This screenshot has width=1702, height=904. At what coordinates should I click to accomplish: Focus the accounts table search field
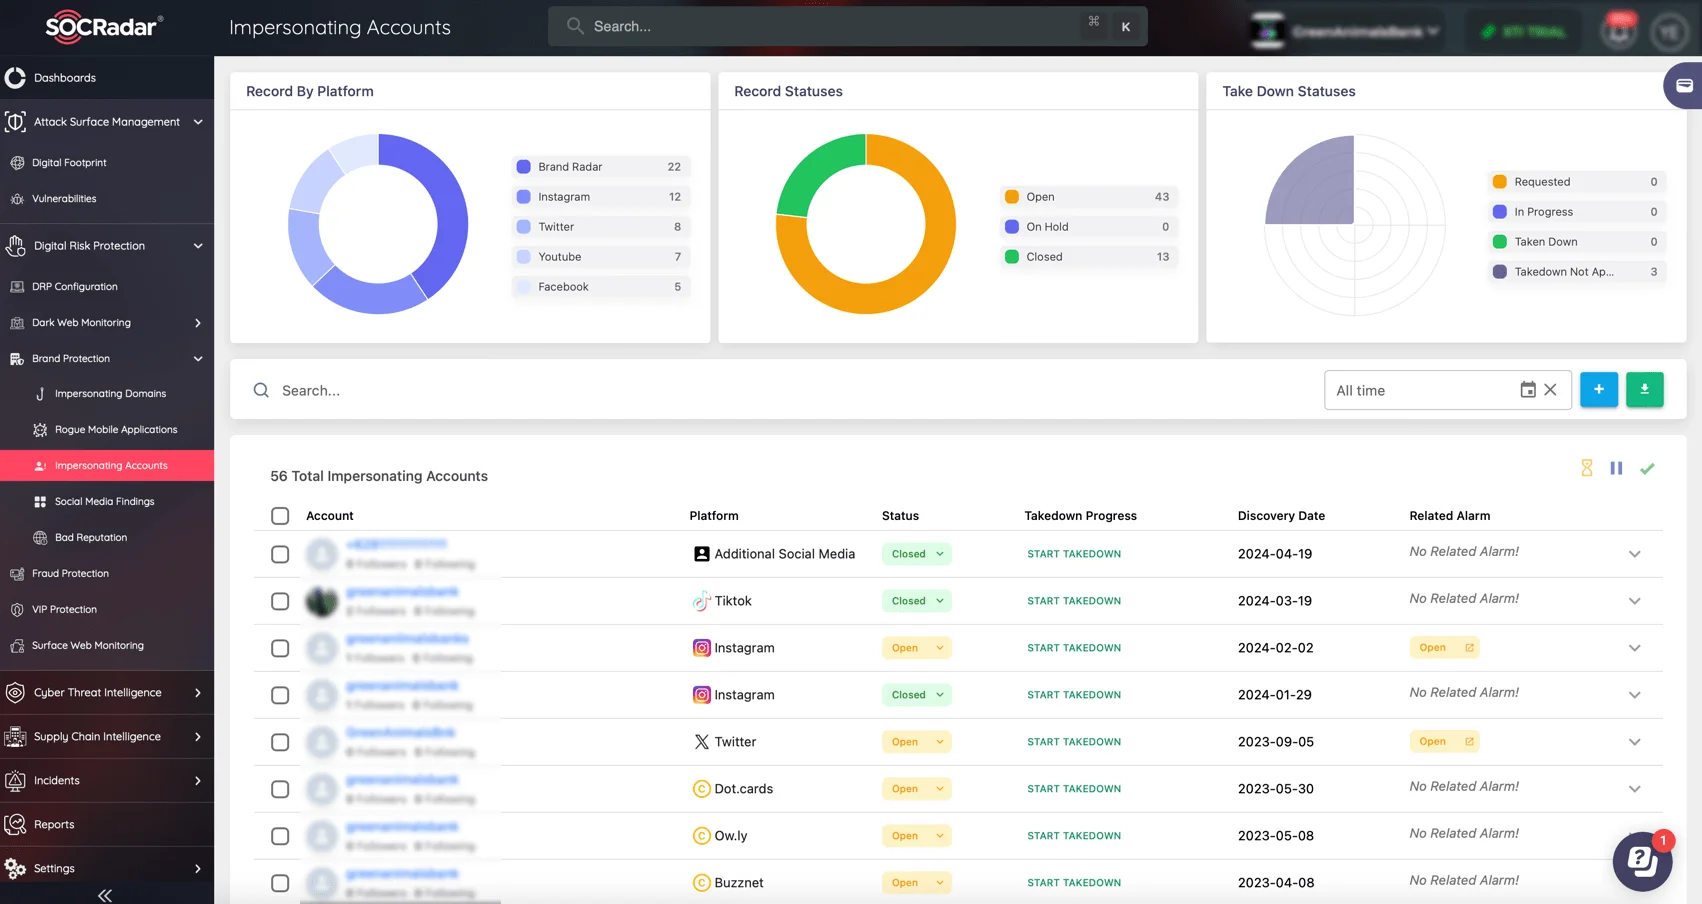(780, 391)
